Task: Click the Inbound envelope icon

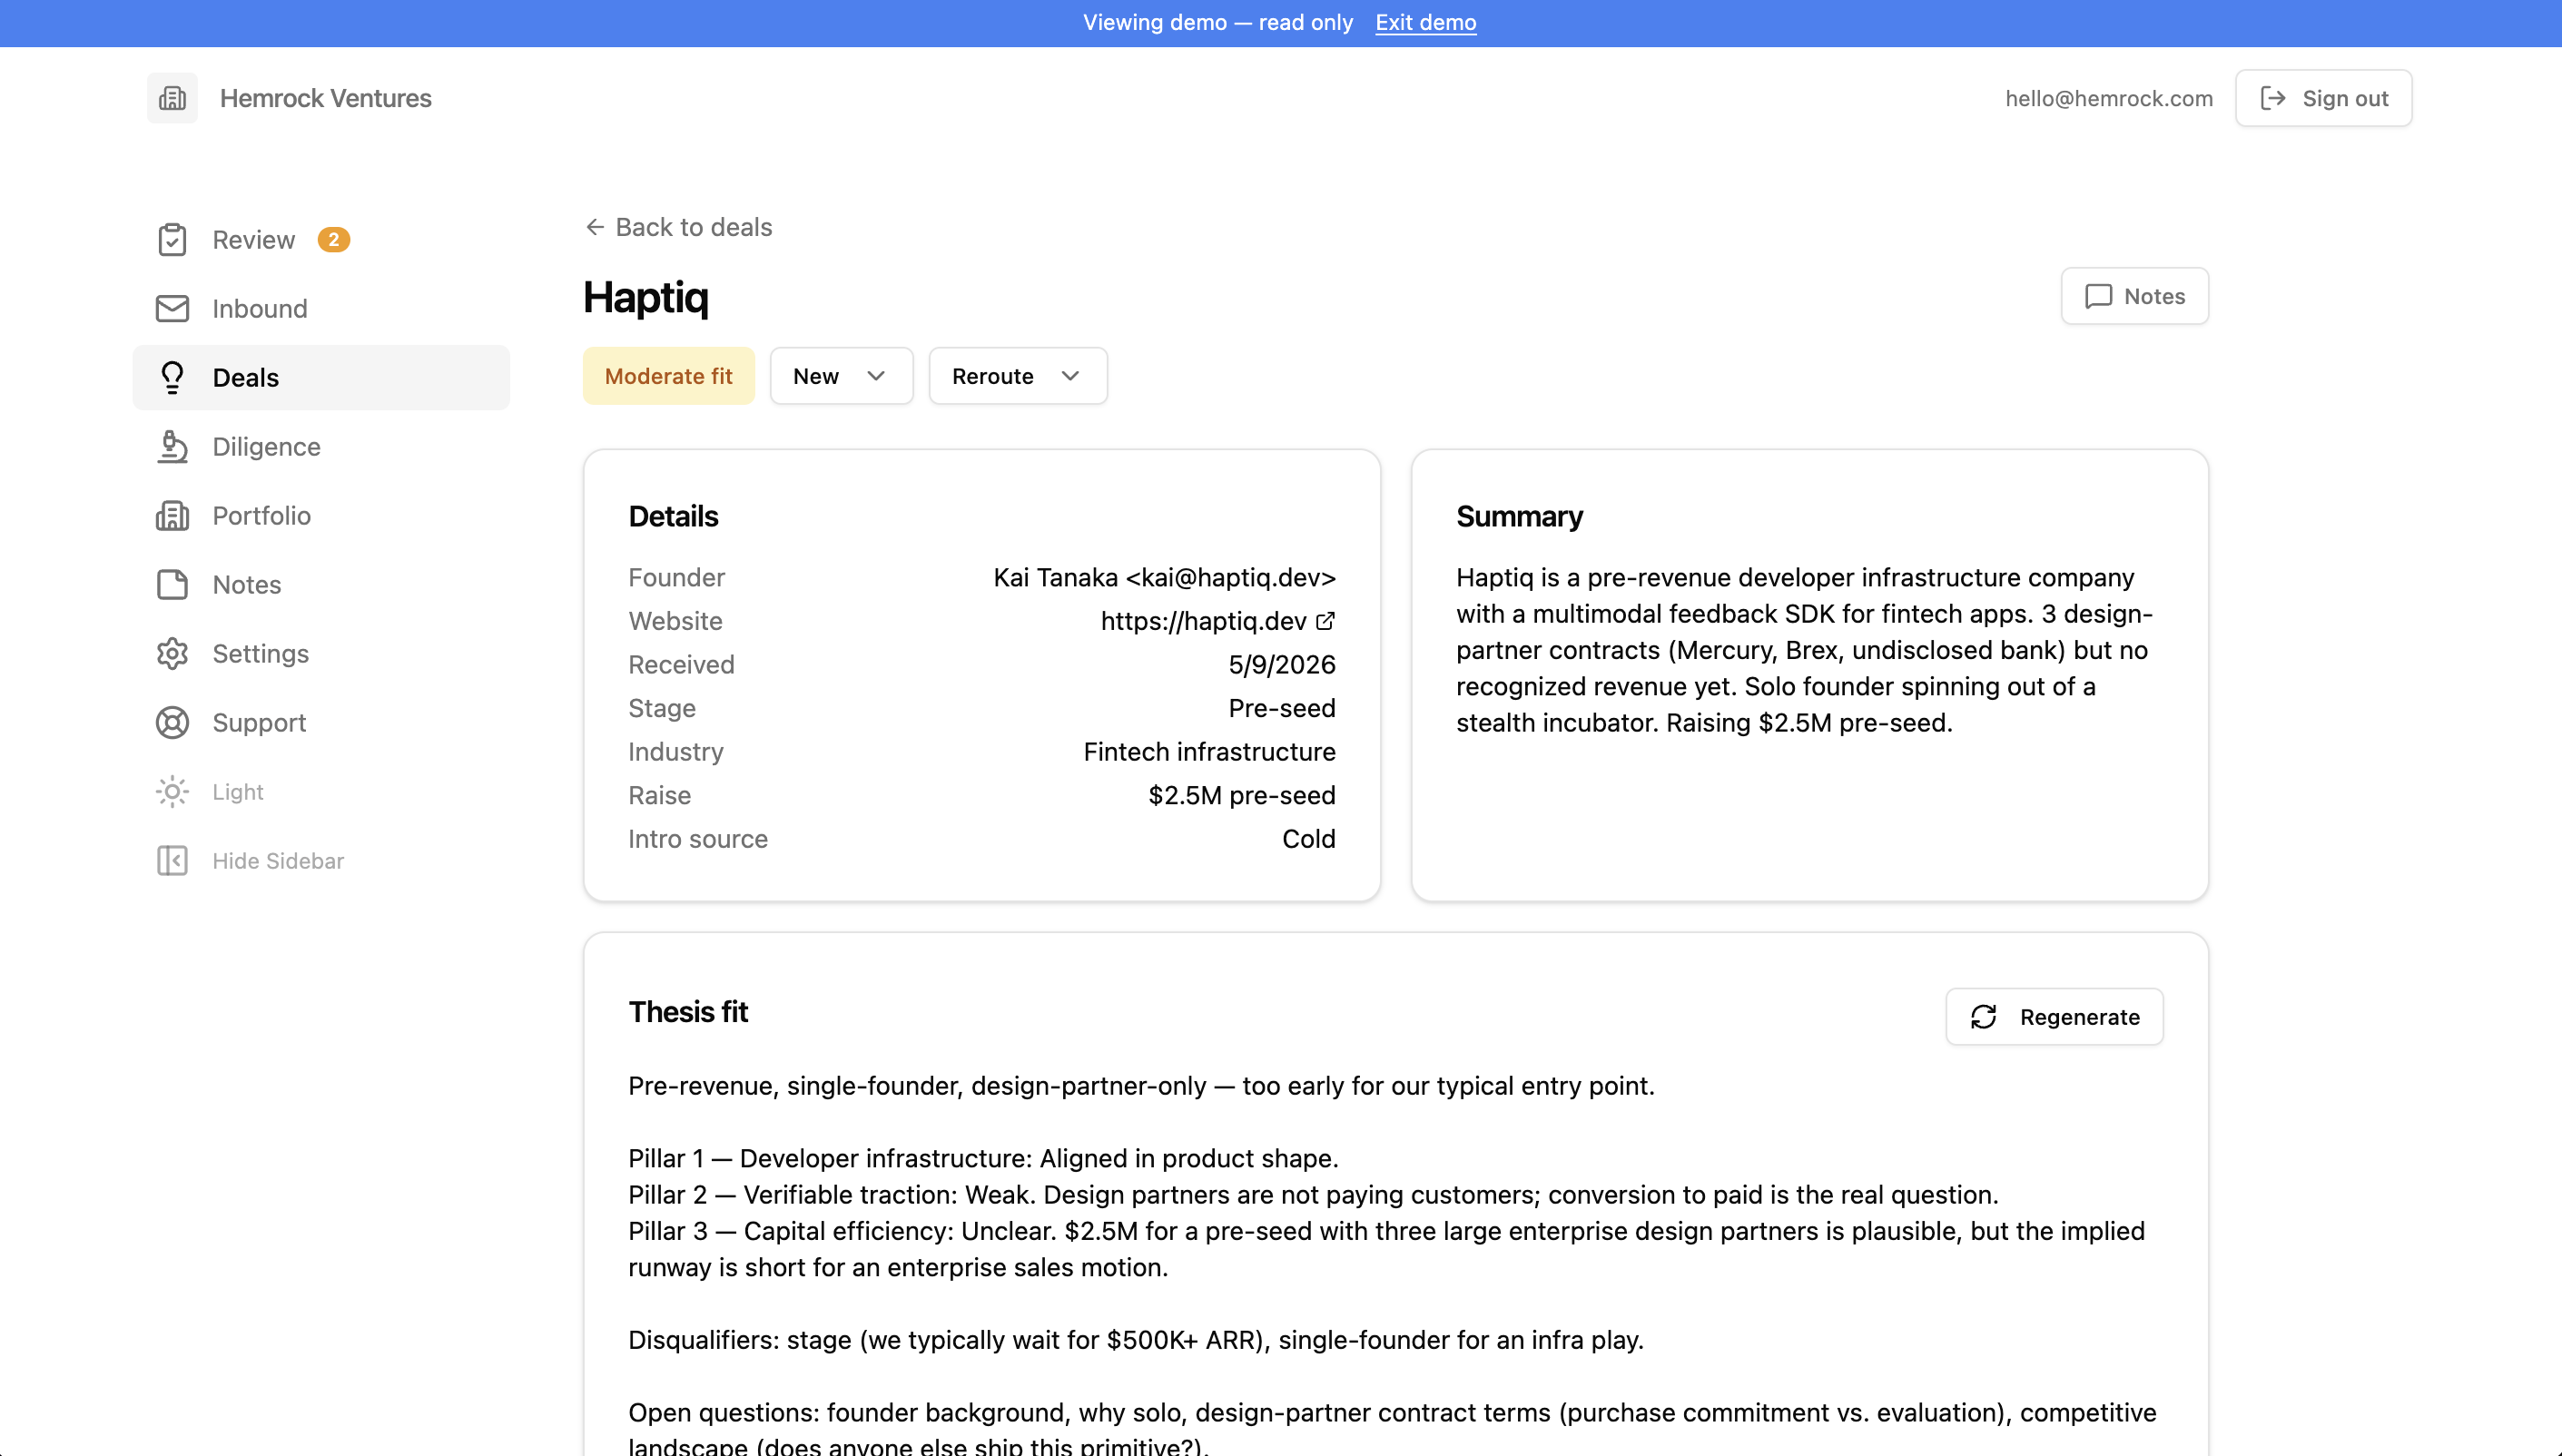Action: click(x=172, y=309)
